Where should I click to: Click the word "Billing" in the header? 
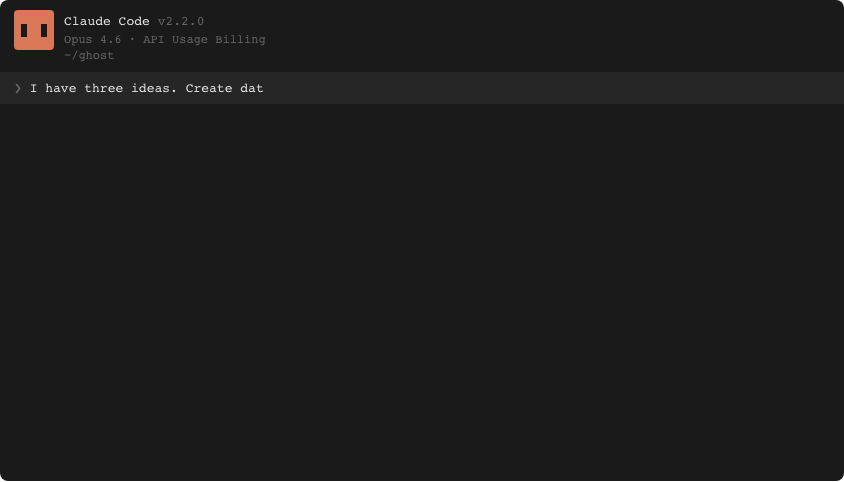click(240, 40)
